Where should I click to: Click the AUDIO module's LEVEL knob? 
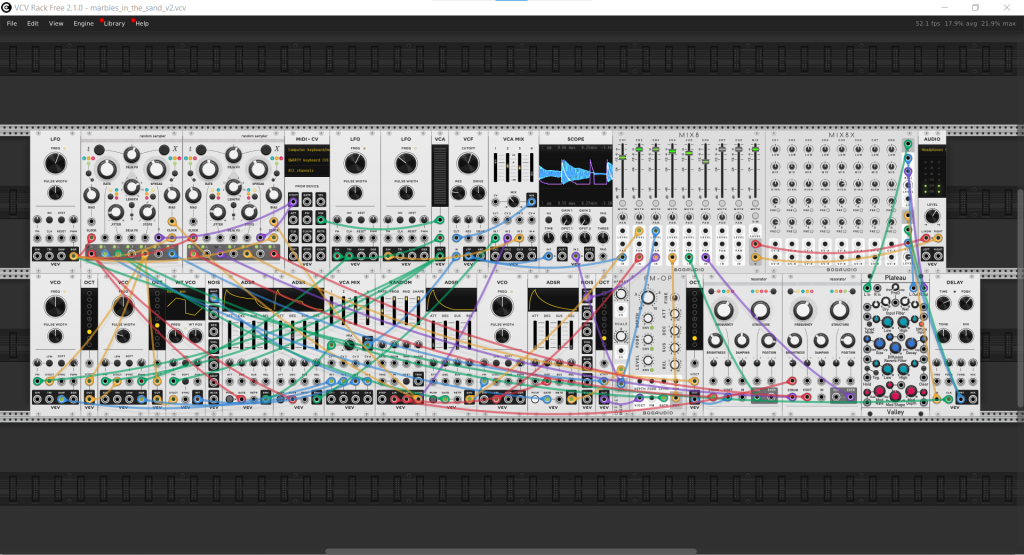click(x=933, y=215)
